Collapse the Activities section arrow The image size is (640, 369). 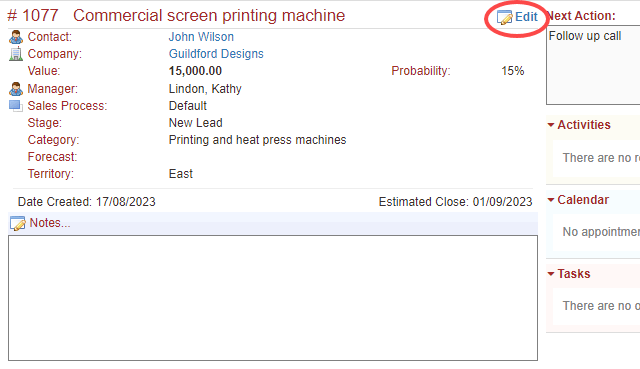point(551,125)
